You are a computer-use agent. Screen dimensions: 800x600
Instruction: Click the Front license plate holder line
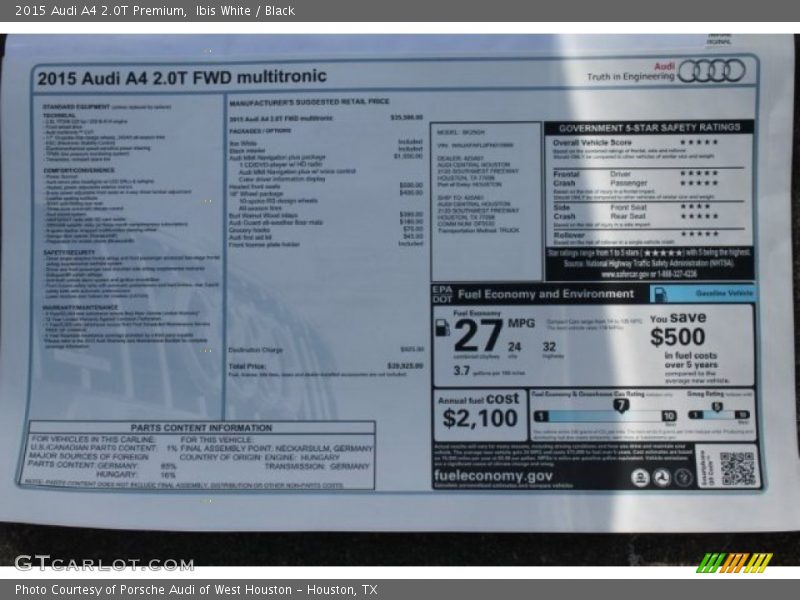[326, 244]
